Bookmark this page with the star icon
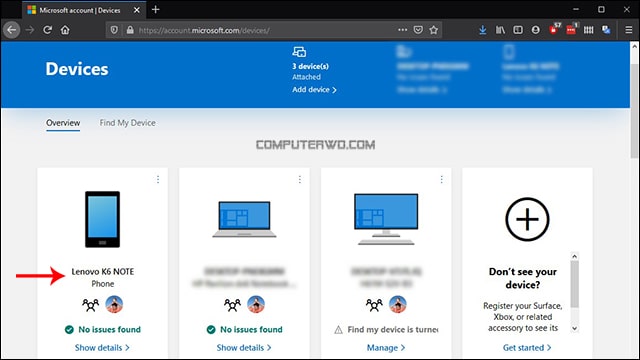Screen dimensions: 640x360 click(433, 30)
